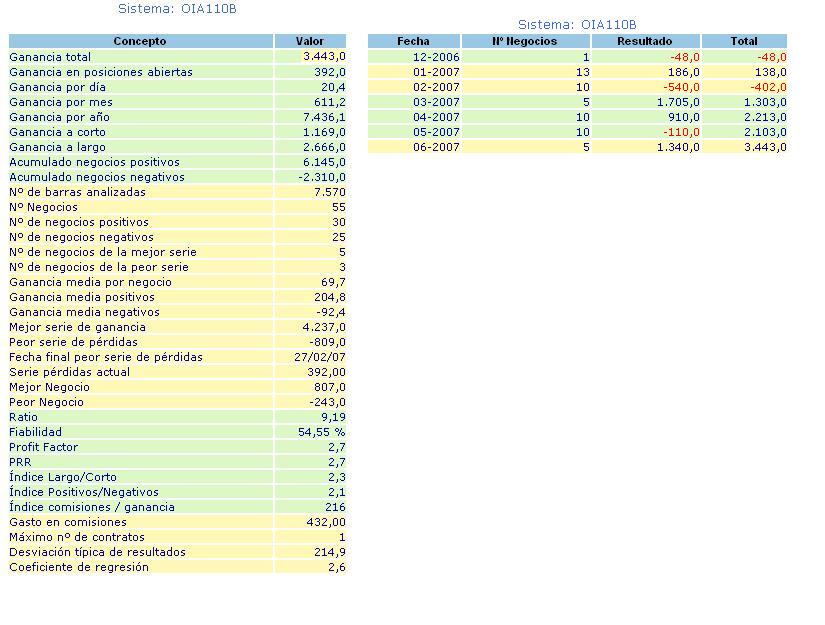Select the Ganancia por año label
825x625 pixels.
click(59, 117)
